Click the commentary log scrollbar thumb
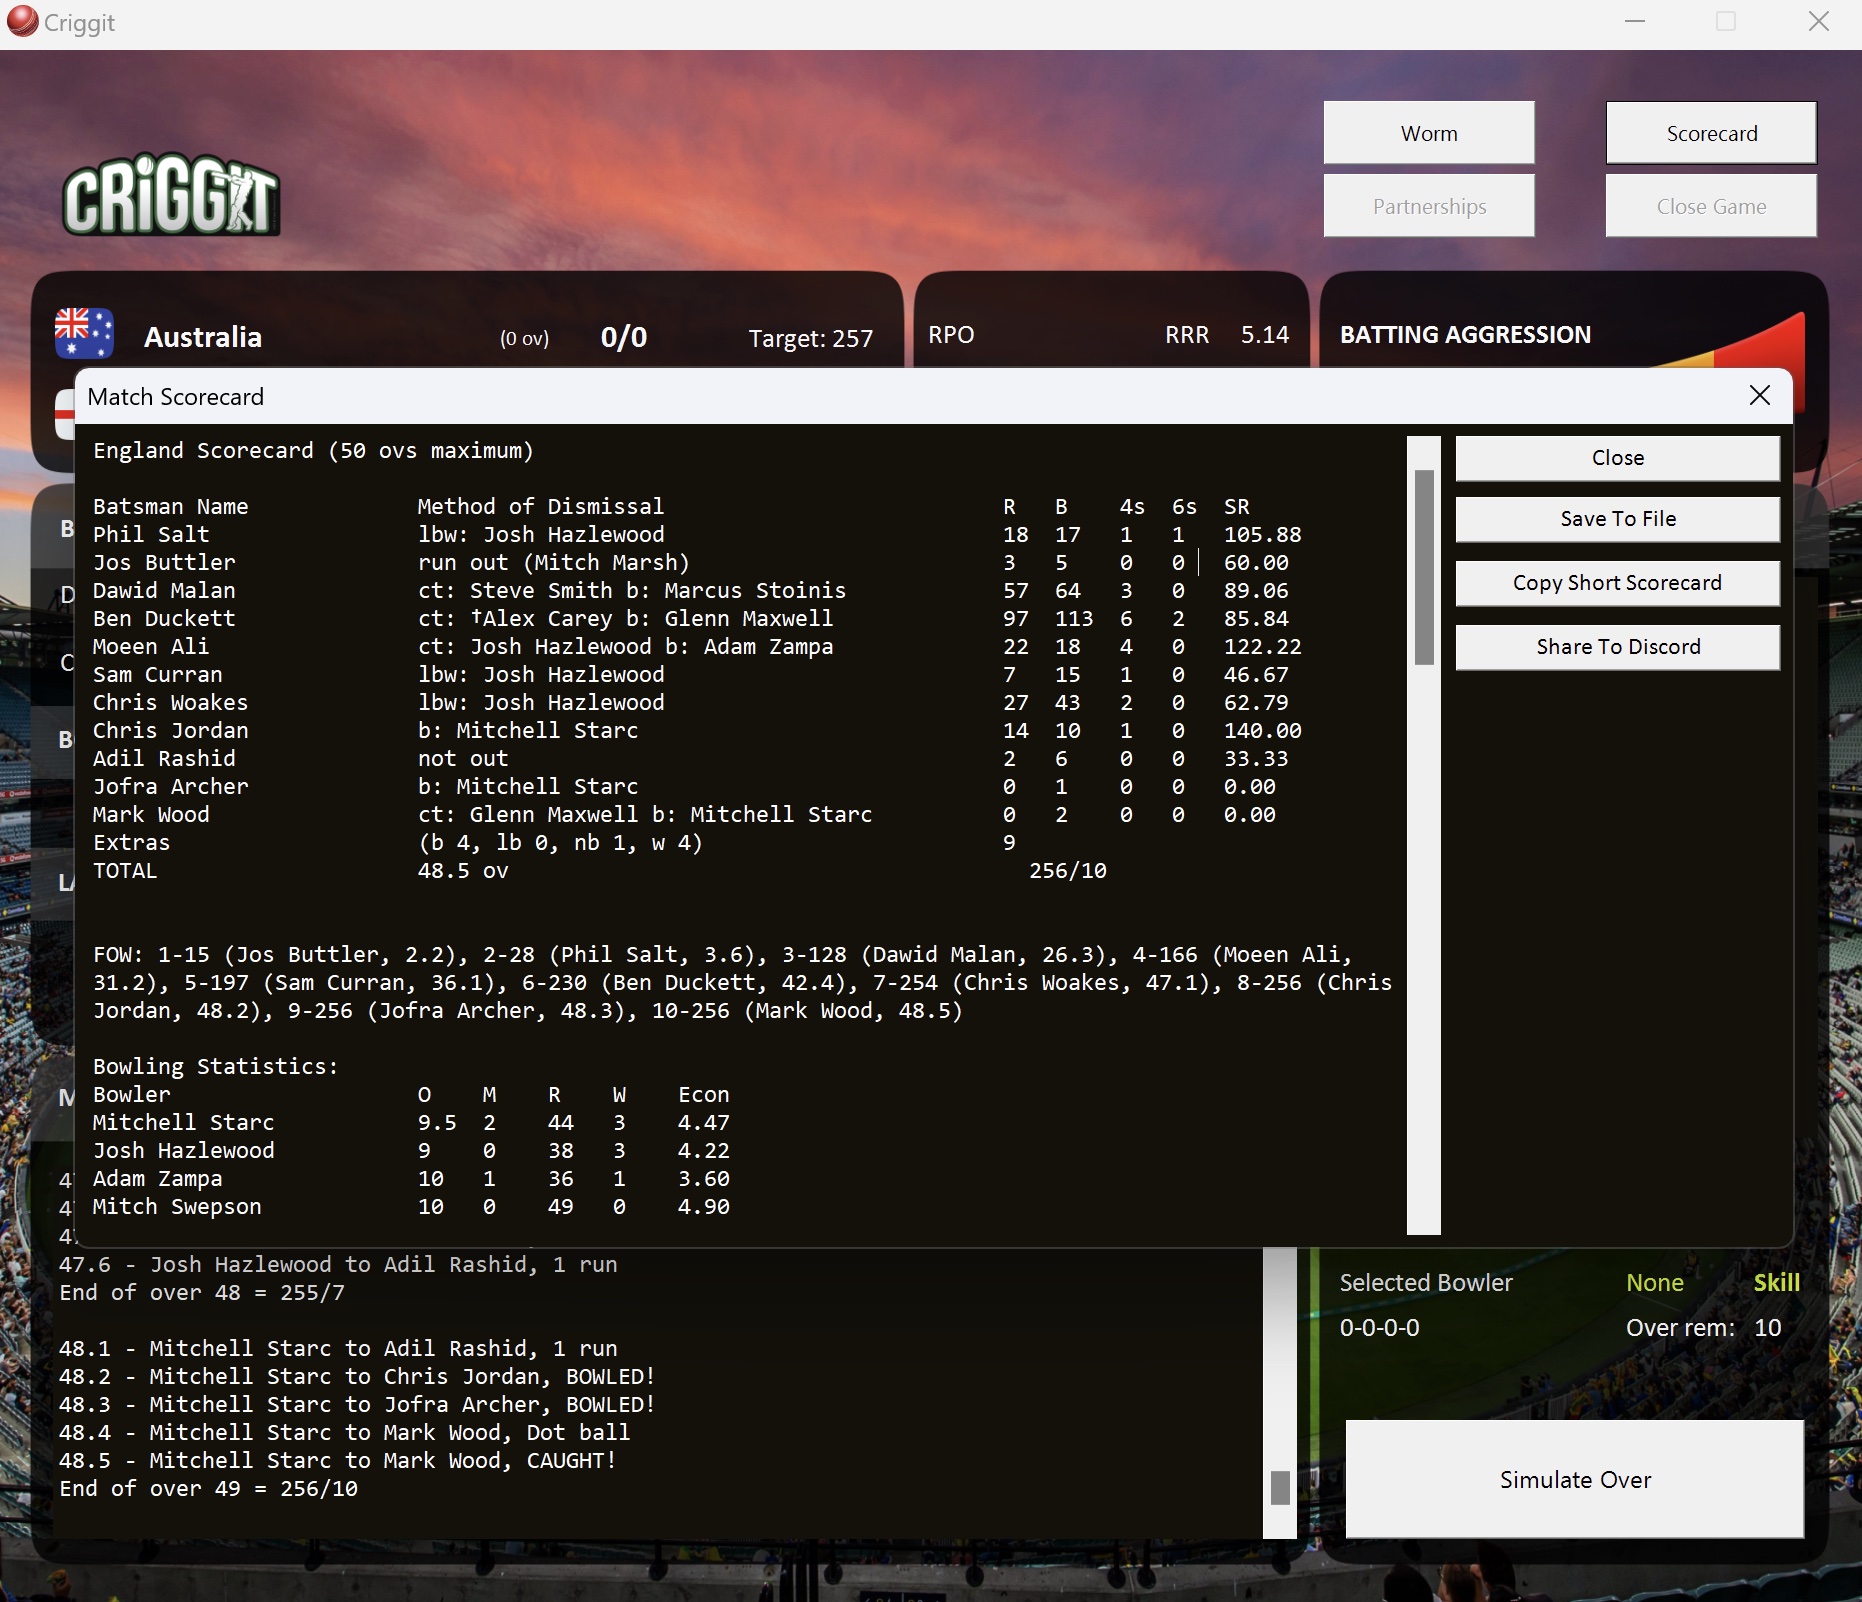Image resolution: width=1862 pixels, height=1602 pixels. [x=1280, y=1487]
